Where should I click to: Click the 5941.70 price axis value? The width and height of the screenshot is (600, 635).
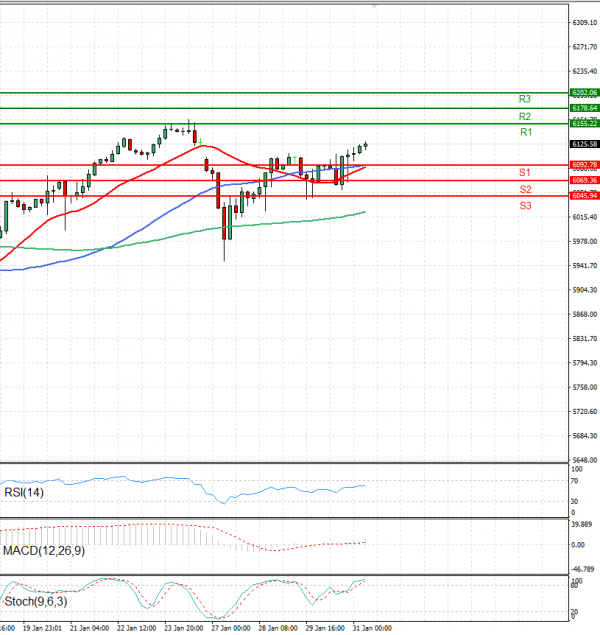(585, 266)
